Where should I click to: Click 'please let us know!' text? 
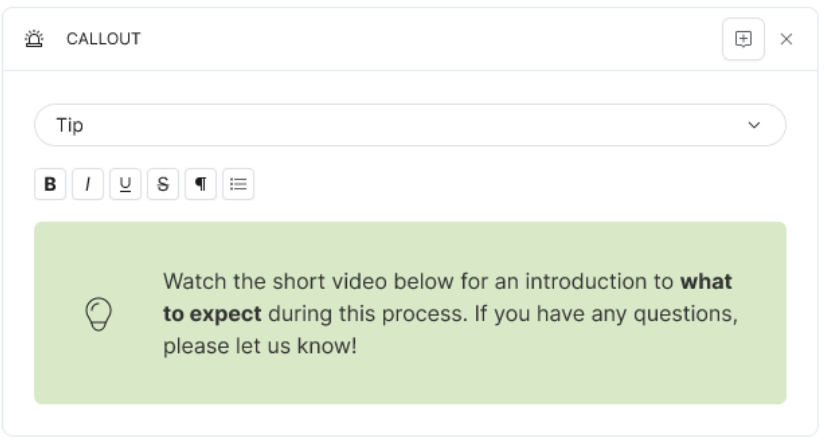[x=260, y=346]
